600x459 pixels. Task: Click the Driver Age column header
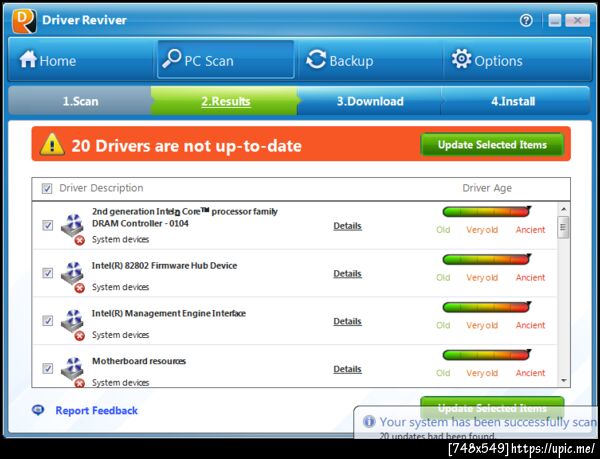487,188
